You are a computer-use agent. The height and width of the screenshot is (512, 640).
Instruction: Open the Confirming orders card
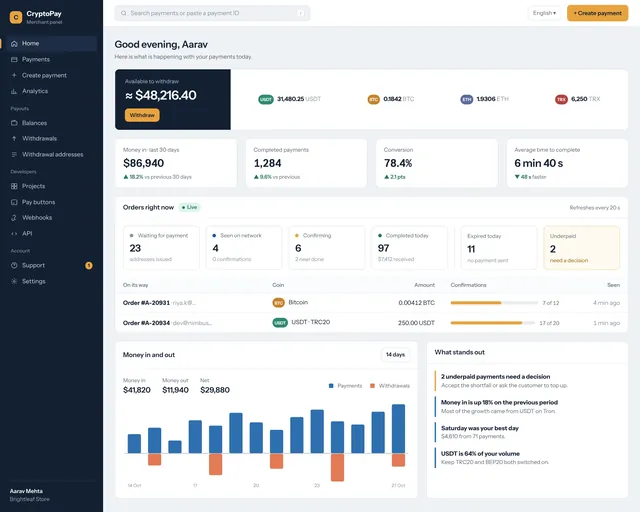327,247
